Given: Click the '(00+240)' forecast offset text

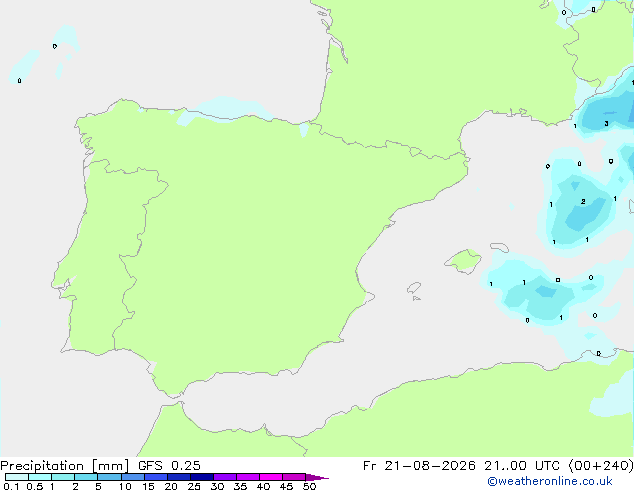Looking at the screenshot, I should tap(601, 466).
